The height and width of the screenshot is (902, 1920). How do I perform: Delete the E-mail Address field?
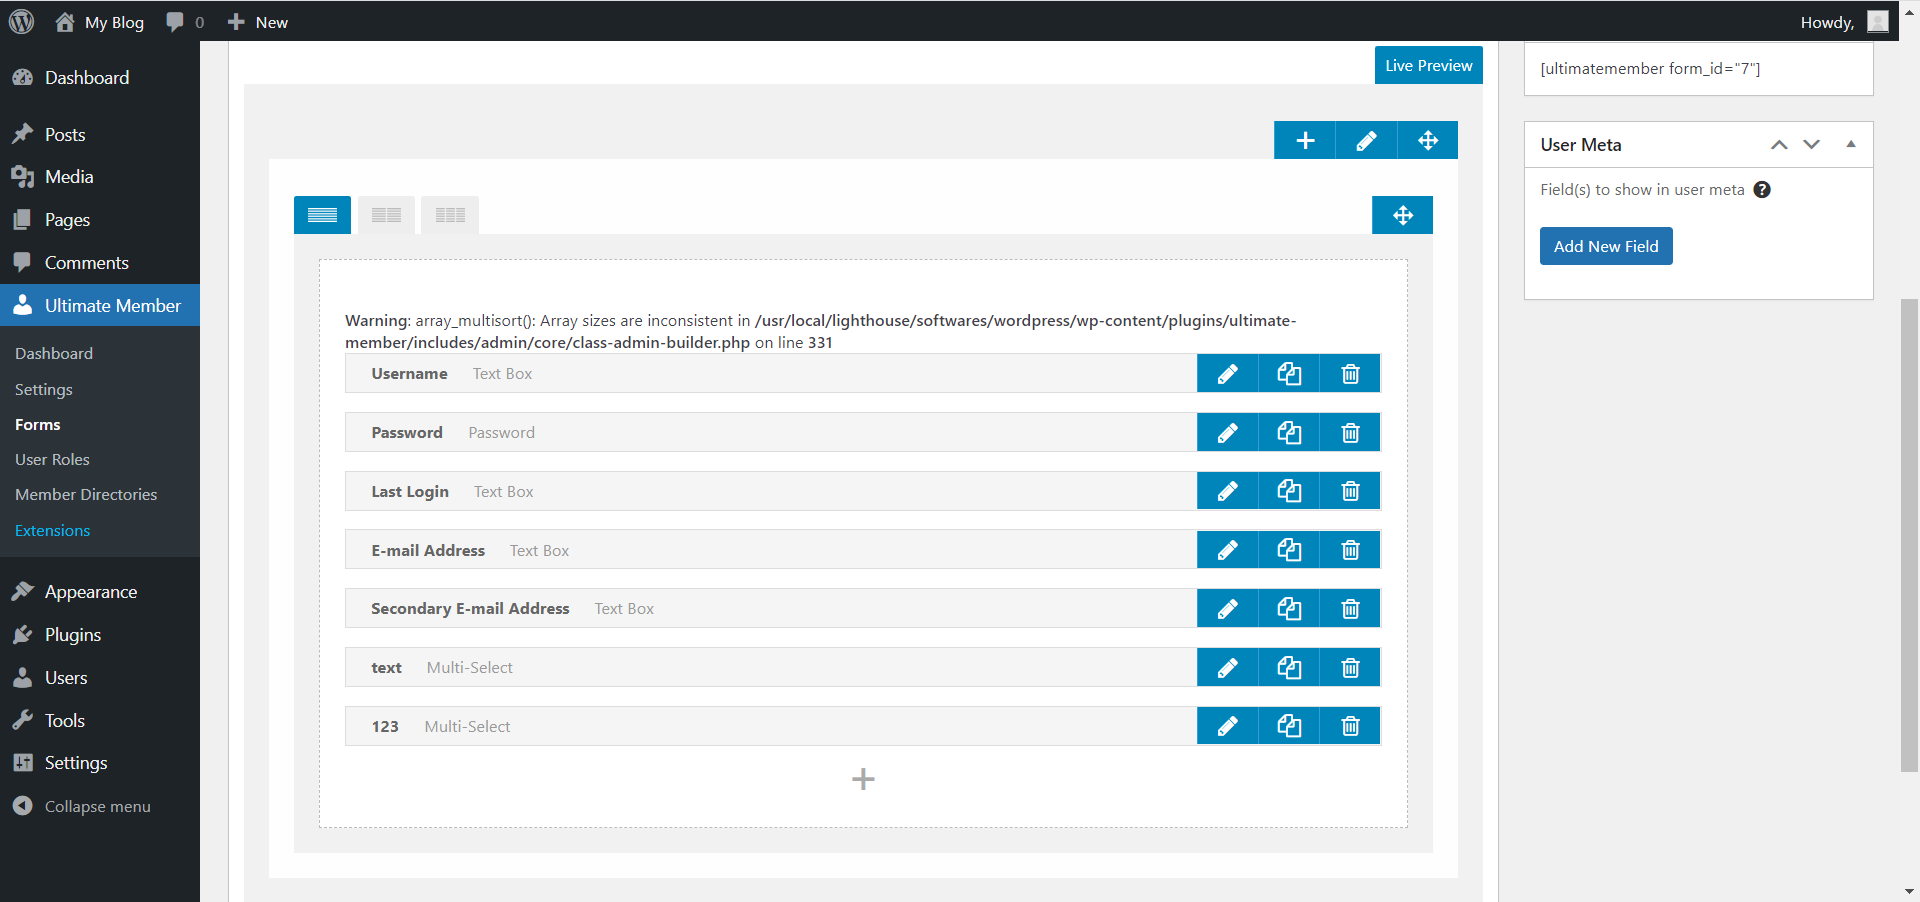[1350, 550]
